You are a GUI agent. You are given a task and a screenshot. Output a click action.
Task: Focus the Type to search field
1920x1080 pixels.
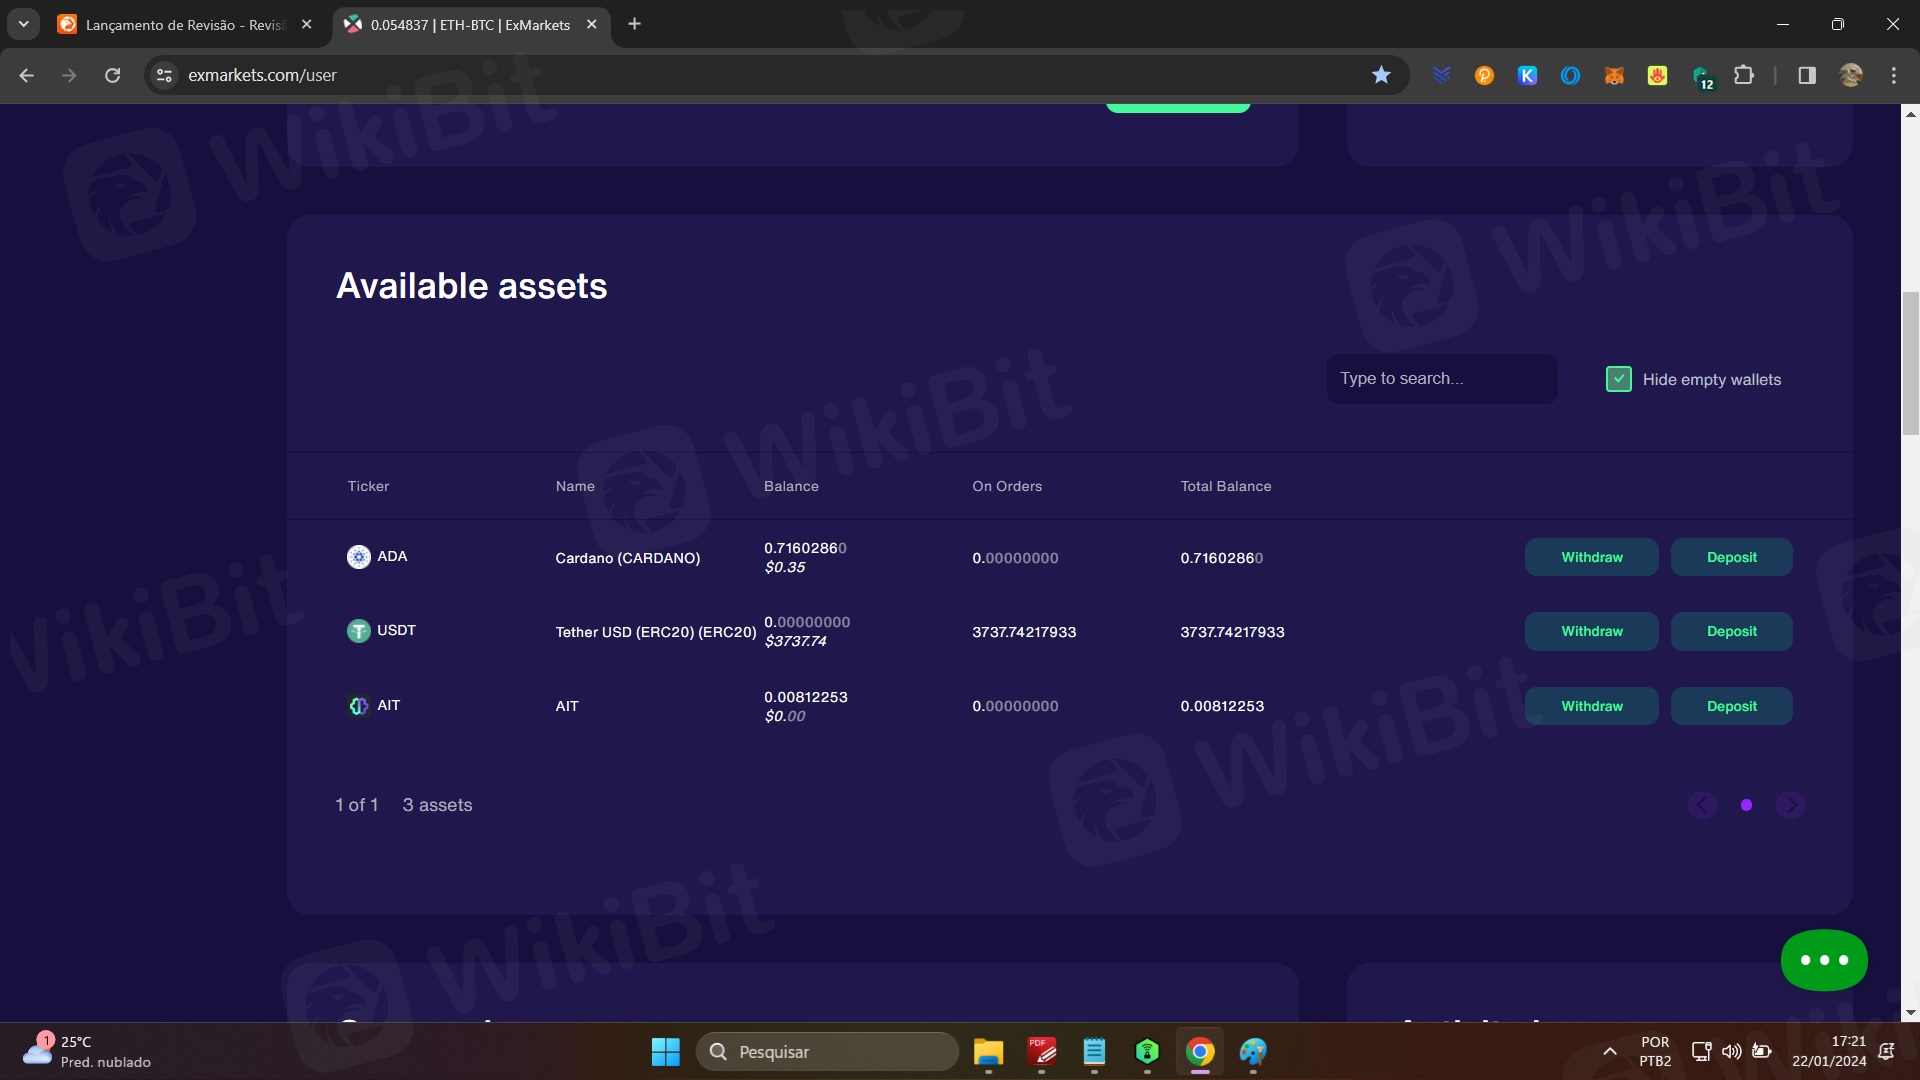click(x=1440, y=379)
